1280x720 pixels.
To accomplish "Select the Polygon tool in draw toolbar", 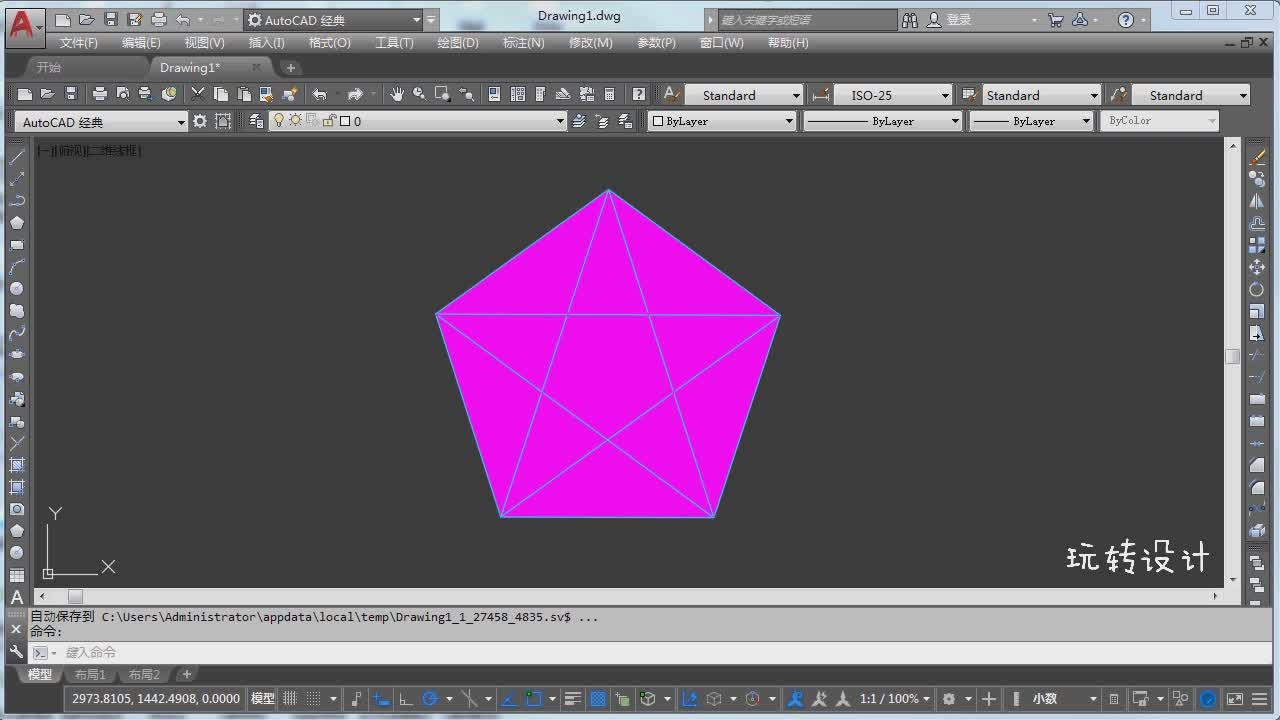I will [17, 223].
